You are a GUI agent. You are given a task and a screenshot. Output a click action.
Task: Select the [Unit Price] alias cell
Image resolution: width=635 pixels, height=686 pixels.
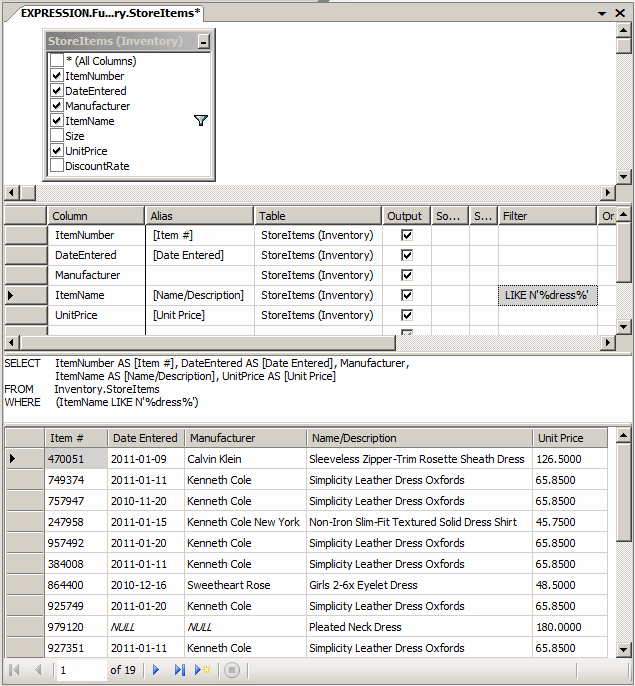(x=200, y=315)
